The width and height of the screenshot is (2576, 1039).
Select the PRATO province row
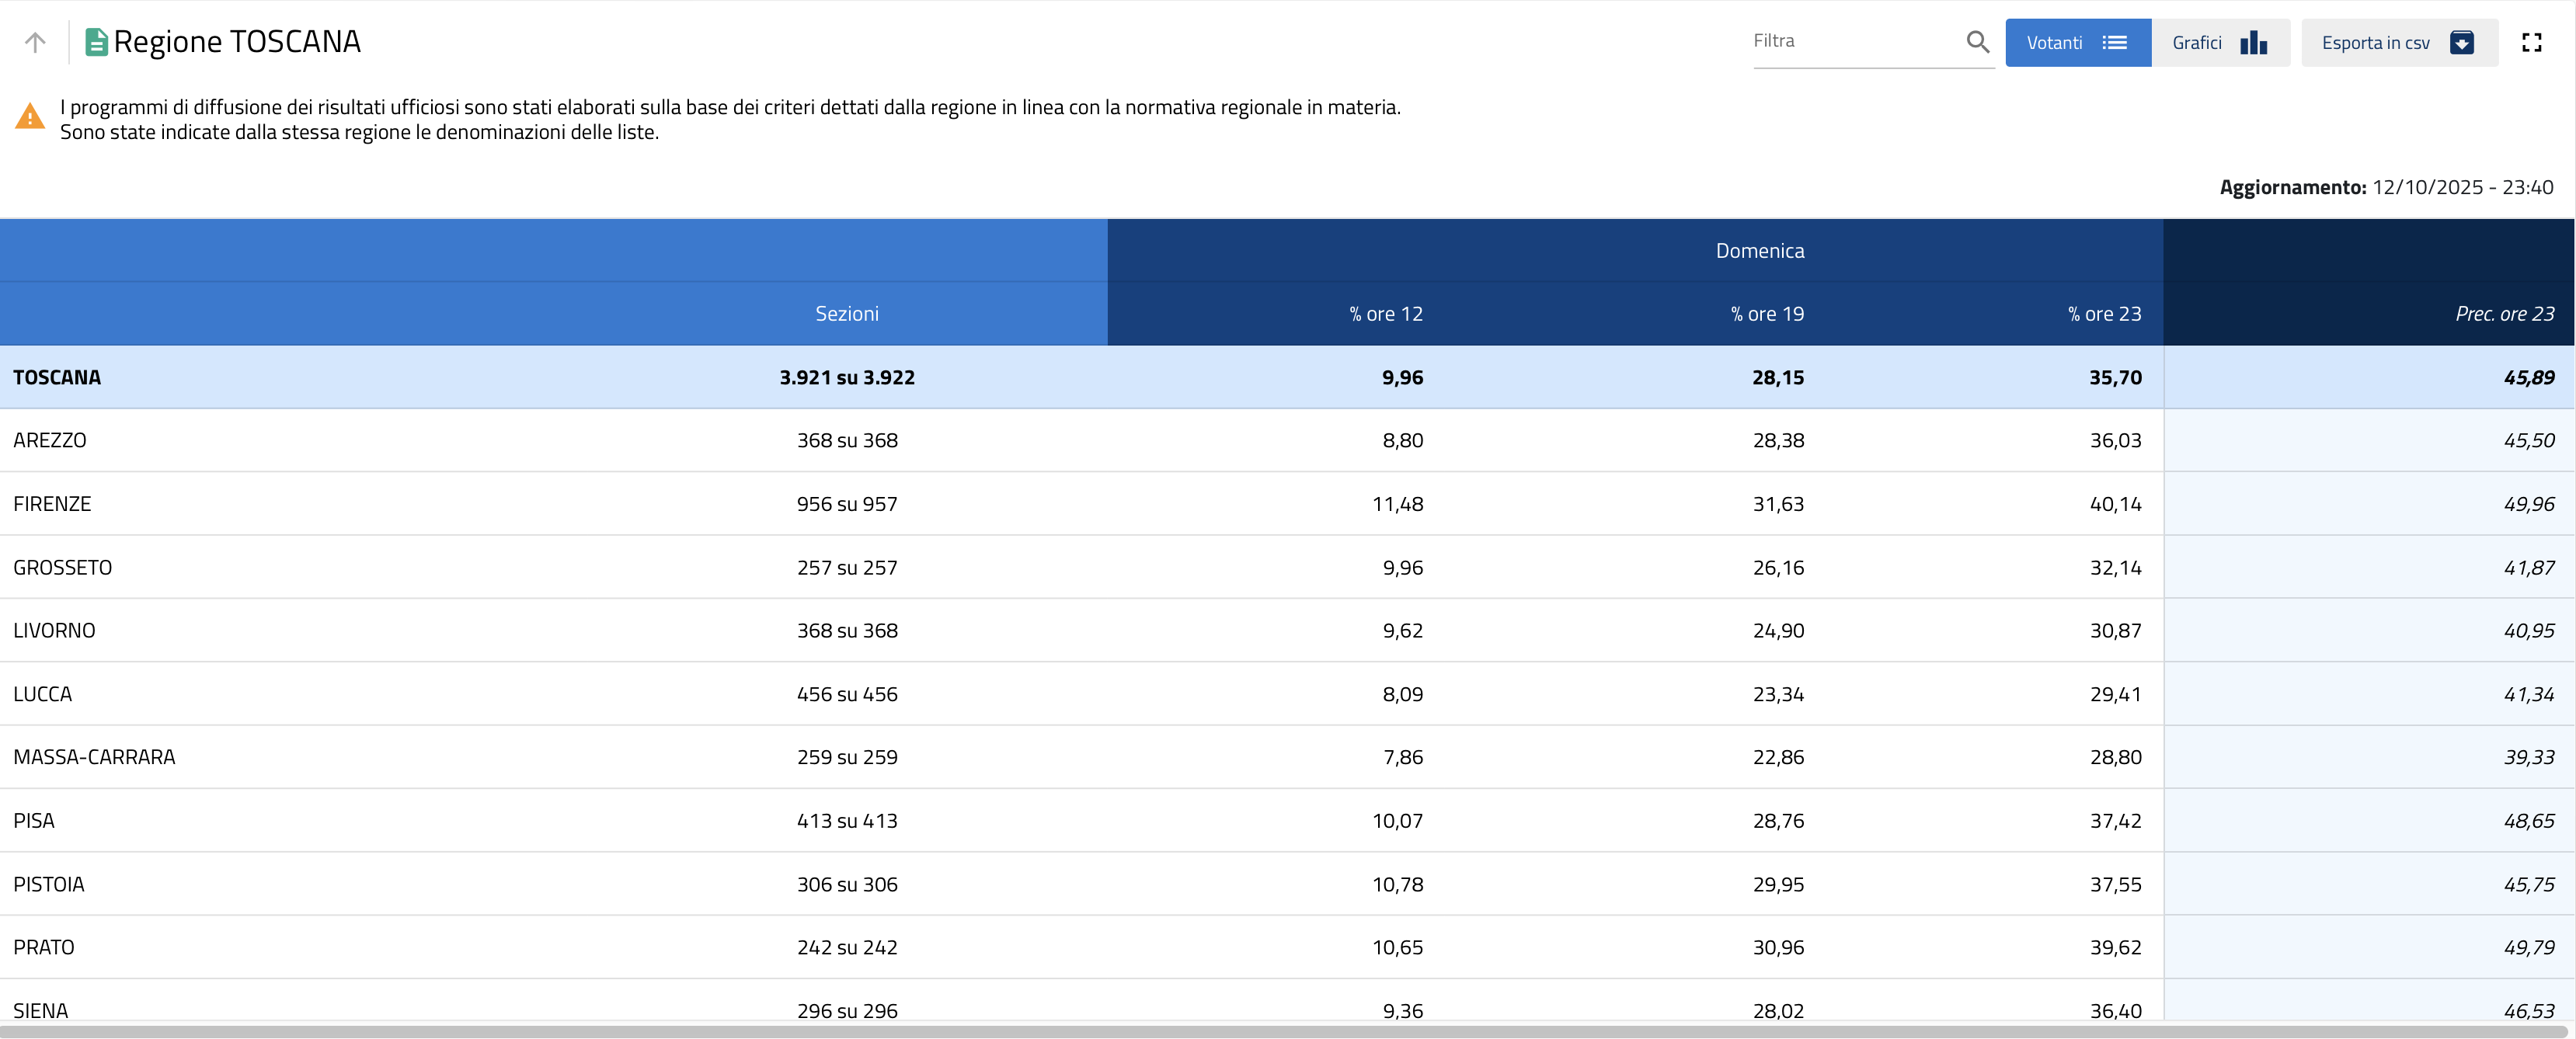[44, 947]
